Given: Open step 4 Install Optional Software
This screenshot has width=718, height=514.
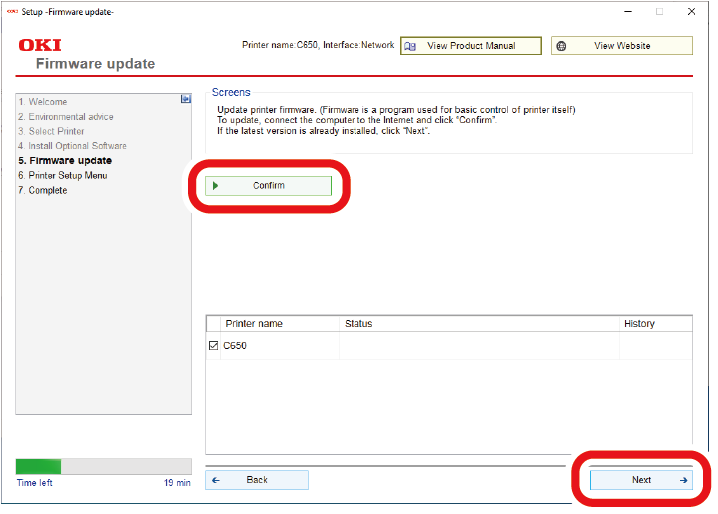Looking at the screenshot, I should 72,146.
